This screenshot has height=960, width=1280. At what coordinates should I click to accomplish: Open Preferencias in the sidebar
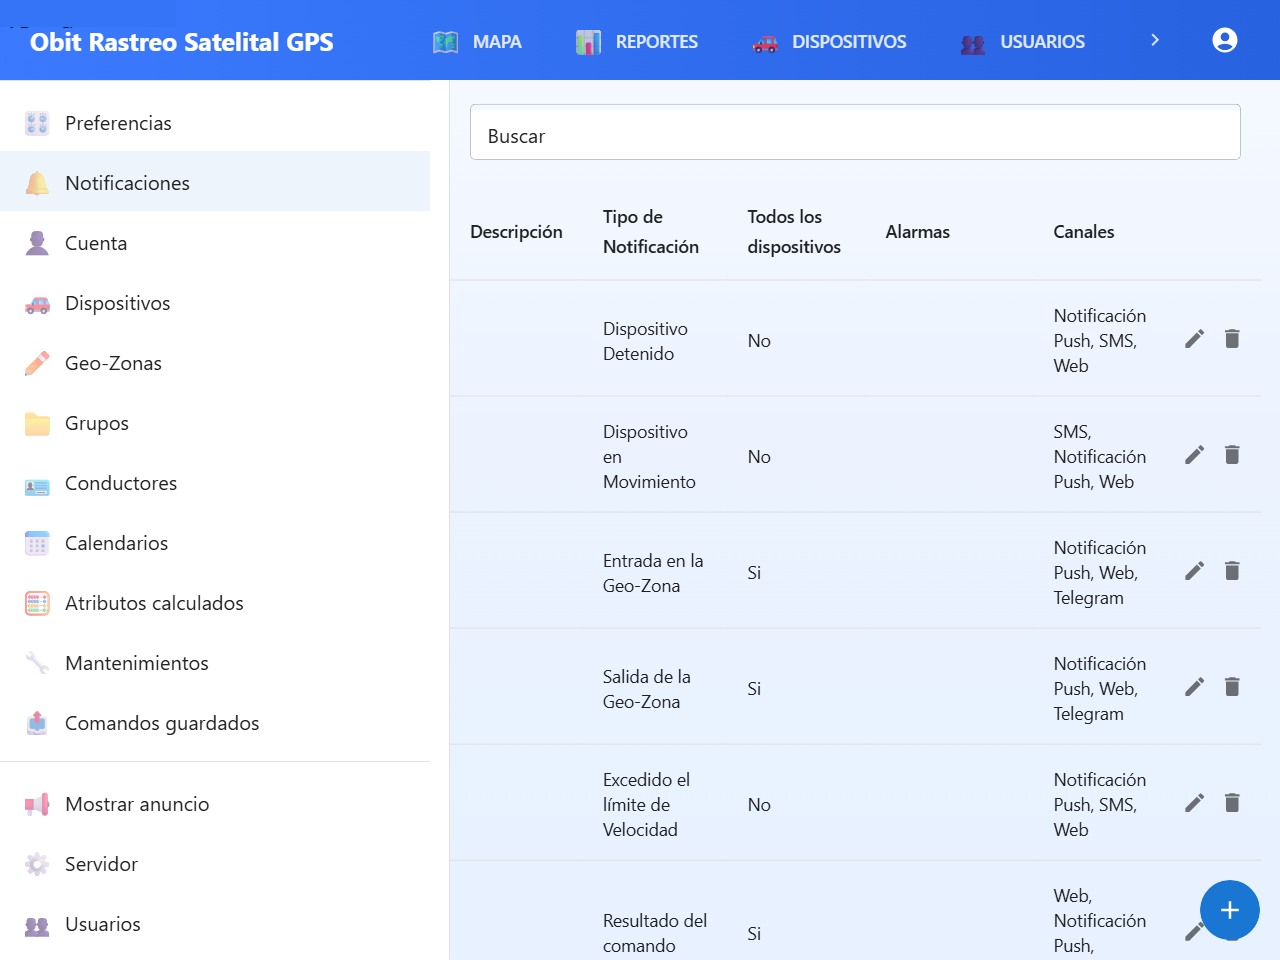point(215,123)
